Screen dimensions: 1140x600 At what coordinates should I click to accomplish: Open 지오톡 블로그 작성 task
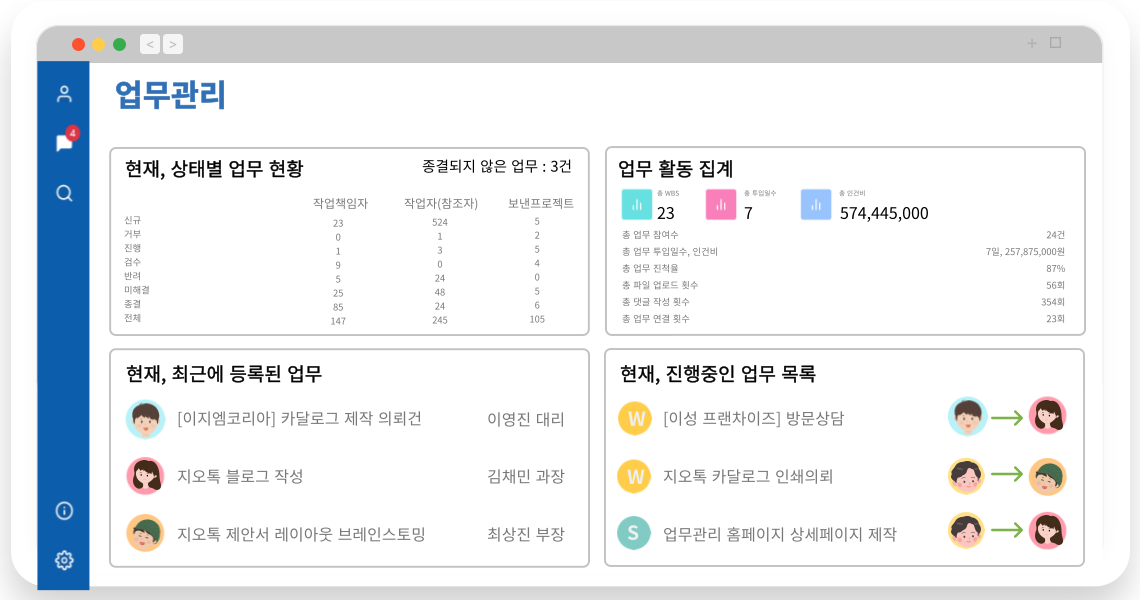coord(240,476)
